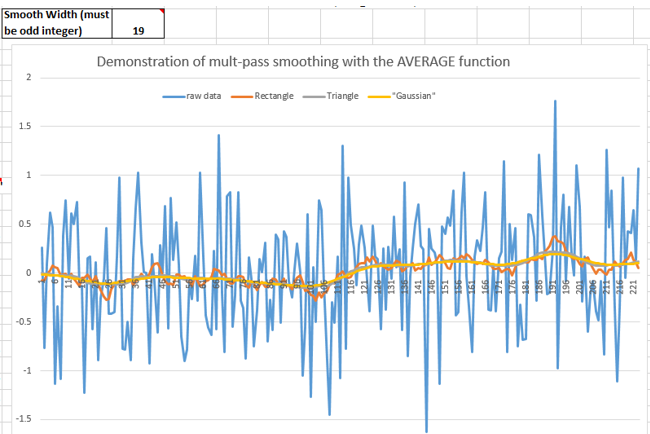
Task: Click the chart title about multi-pass smoothing
Action: pos(303,62)
